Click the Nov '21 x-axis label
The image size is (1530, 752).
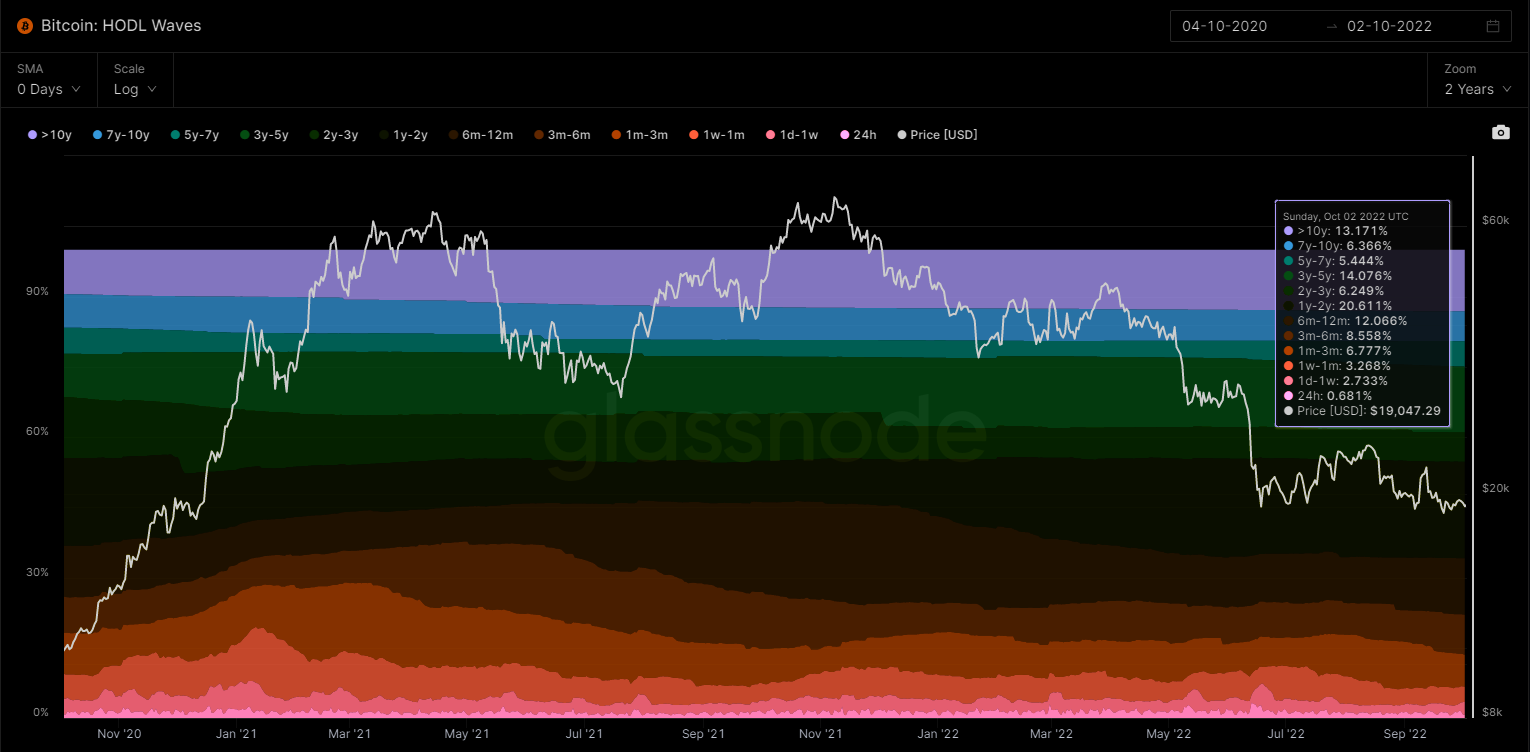coord(821,734)
